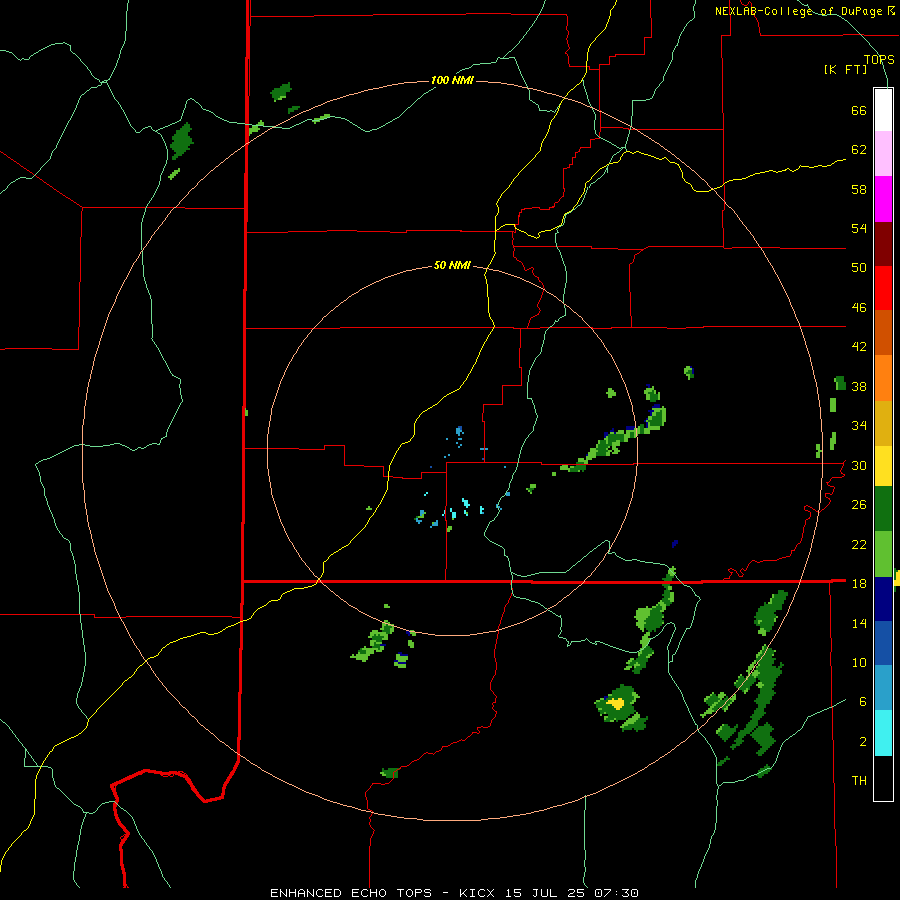The width and height of the screenshot is (900, 900).
Task: Click the 50 NMI range ring label
Action: pyautogui.click(x=452, y=265)
